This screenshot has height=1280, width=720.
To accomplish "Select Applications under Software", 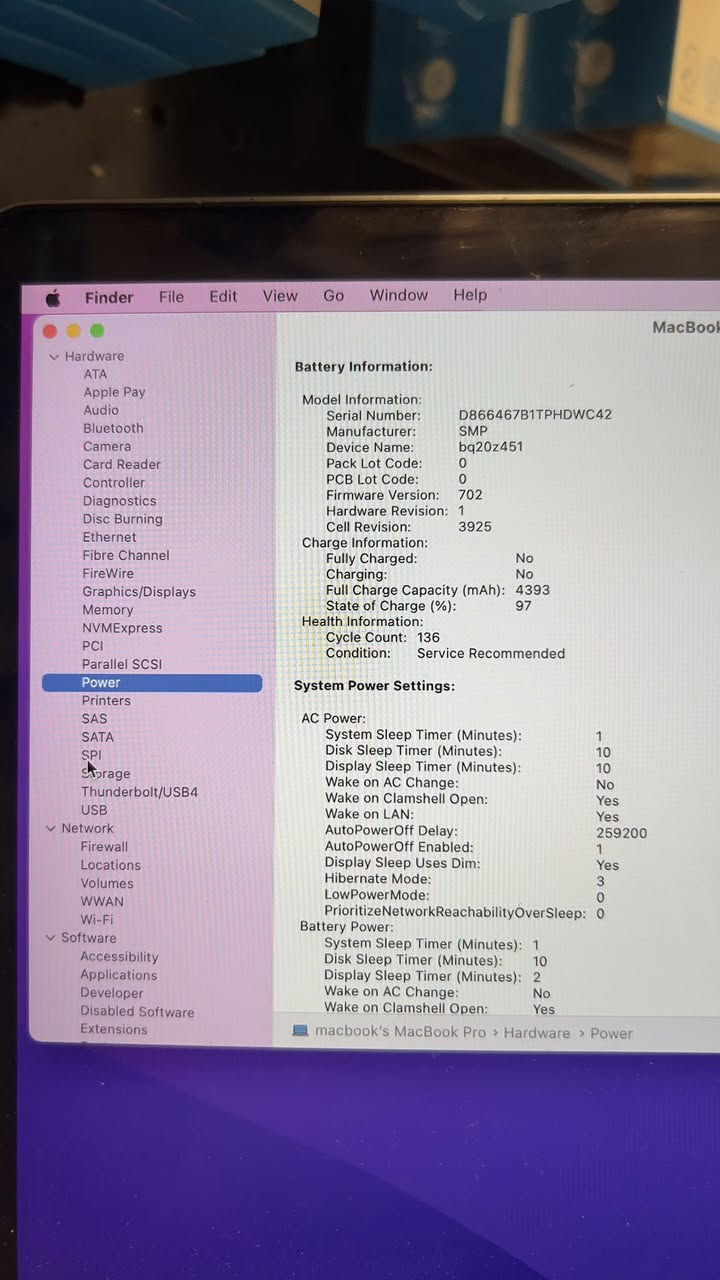I will [118, 975].
